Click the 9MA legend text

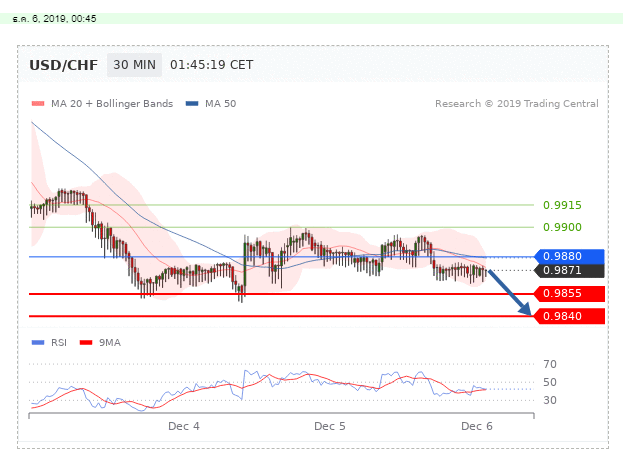[110, 343]
